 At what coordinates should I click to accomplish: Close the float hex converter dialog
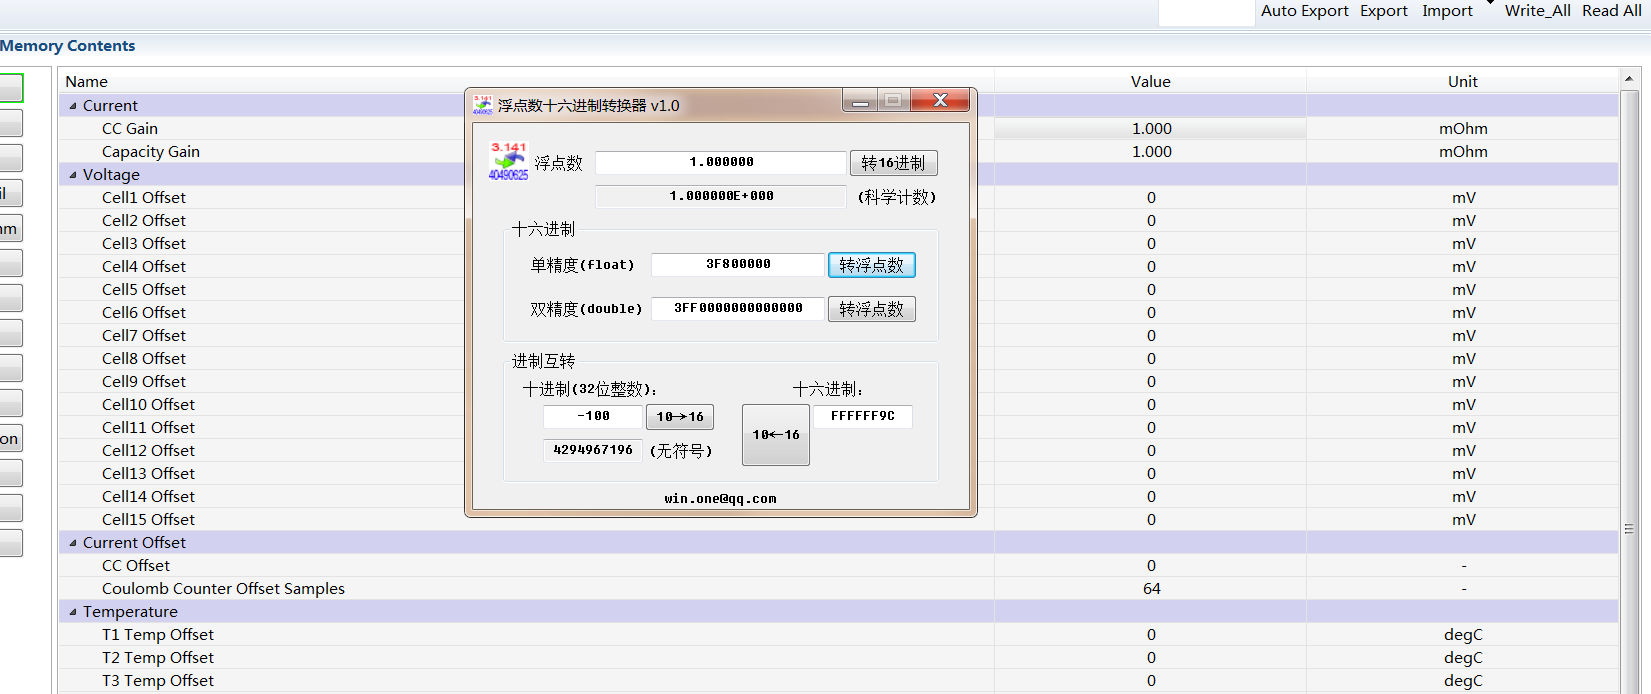pyautogui.click(x=940, y=100)
